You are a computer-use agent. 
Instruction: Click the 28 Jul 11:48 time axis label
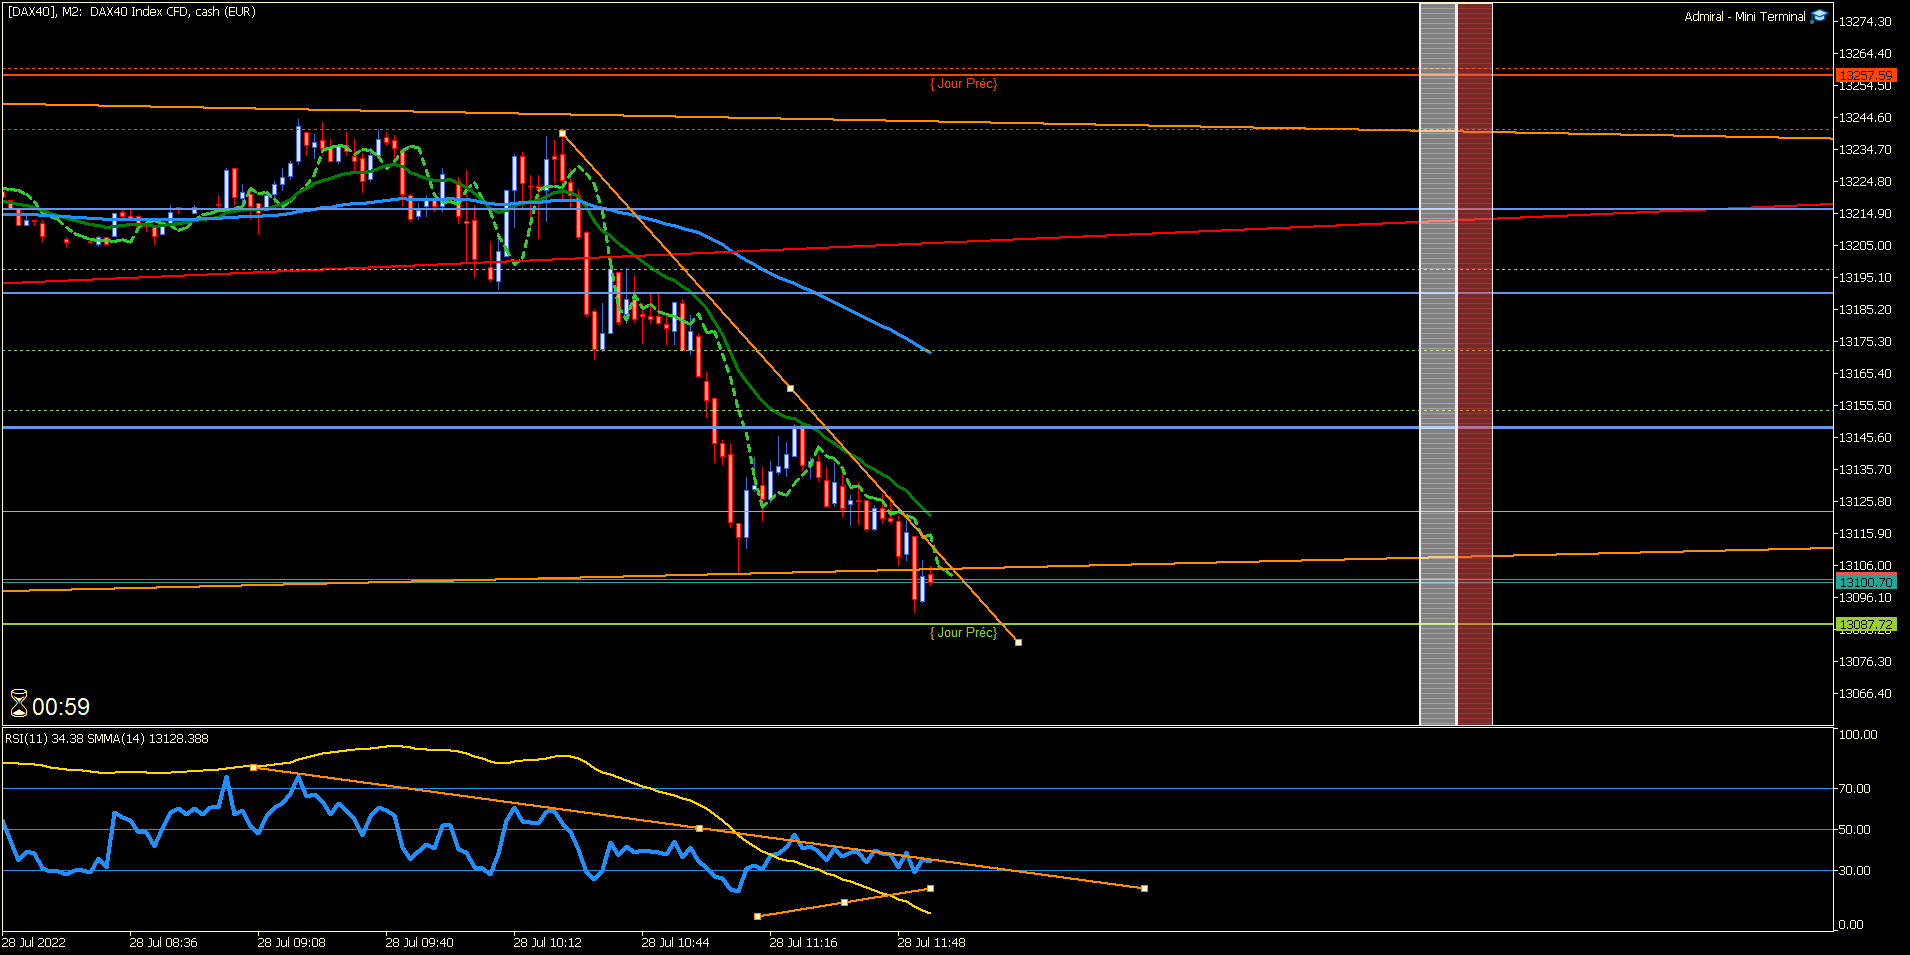[x=931, y=942]
